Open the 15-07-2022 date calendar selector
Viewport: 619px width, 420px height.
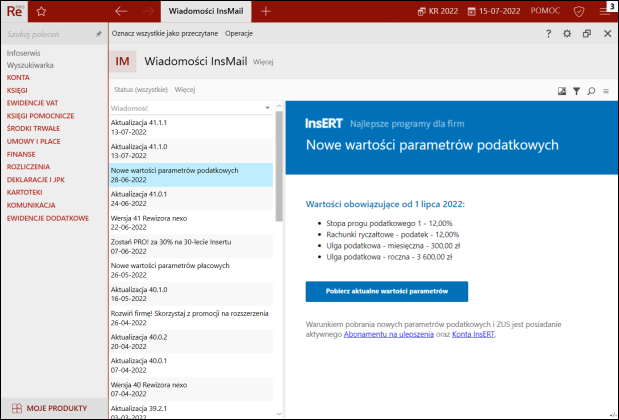494,11
